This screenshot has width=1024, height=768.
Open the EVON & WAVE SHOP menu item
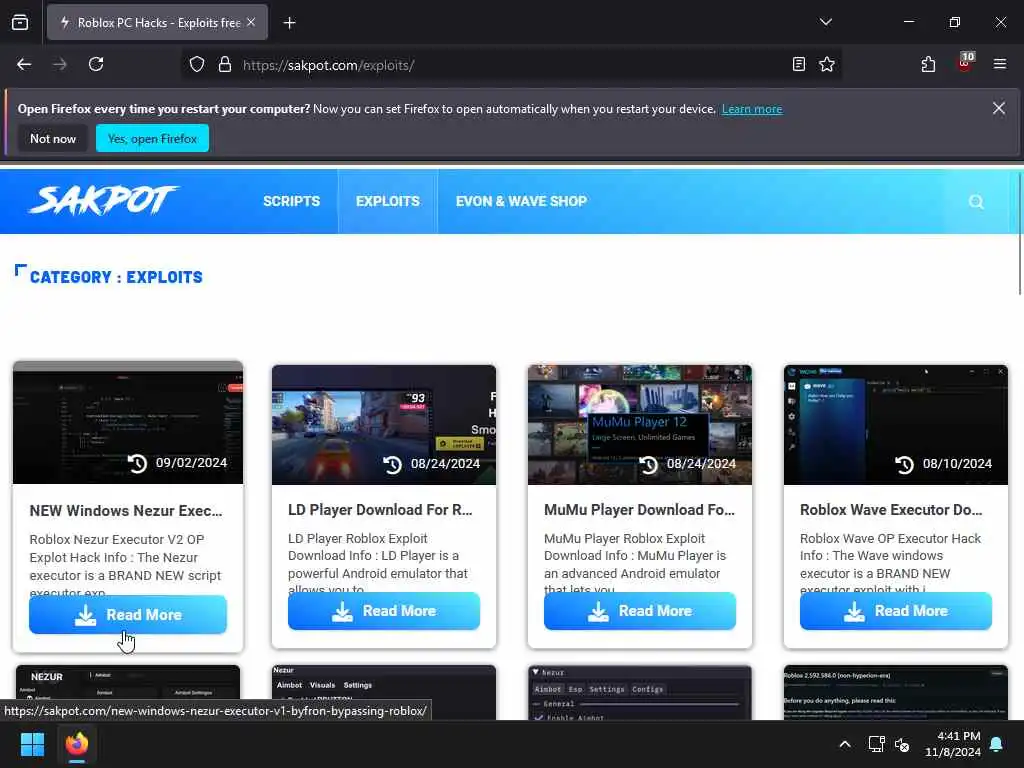point(521,201)
